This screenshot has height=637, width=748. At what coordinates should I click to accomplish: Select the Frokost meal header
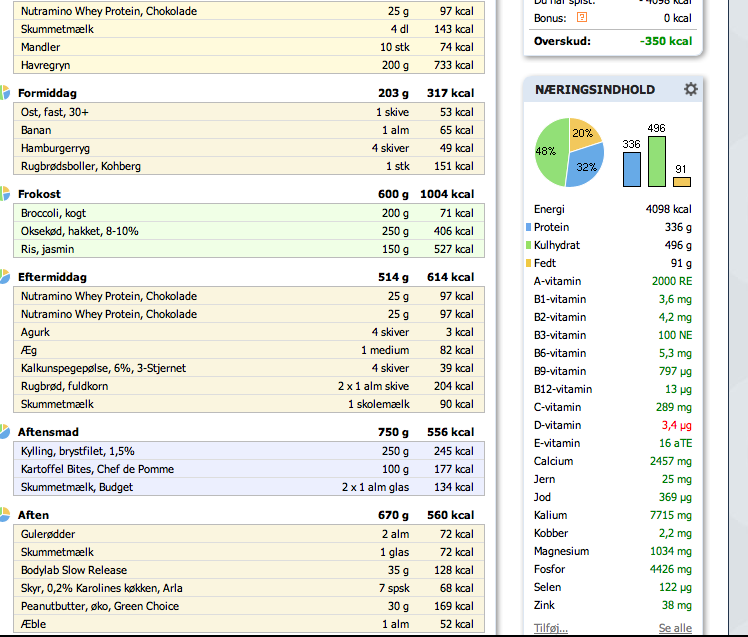[x=246, y=194]
